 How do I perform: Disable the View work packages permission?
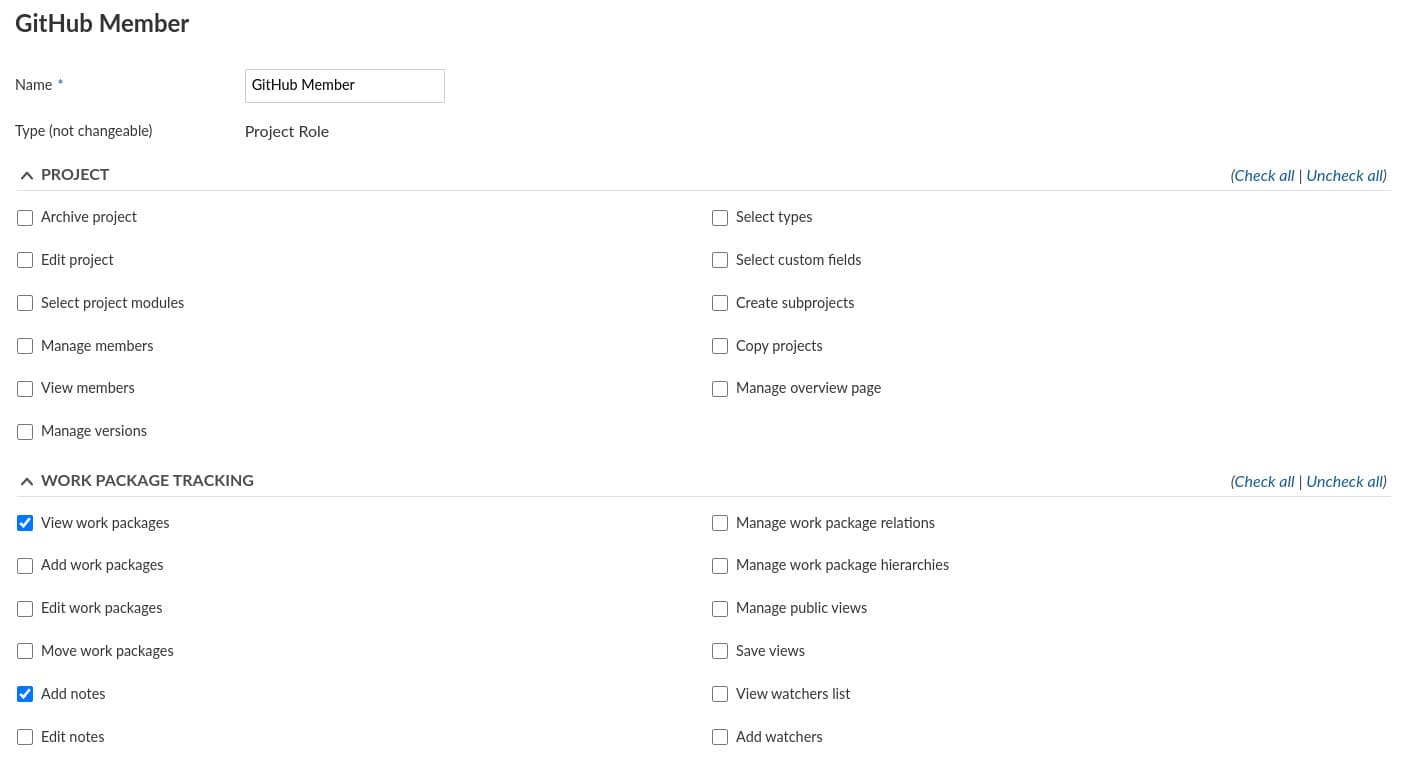point(25,523)
